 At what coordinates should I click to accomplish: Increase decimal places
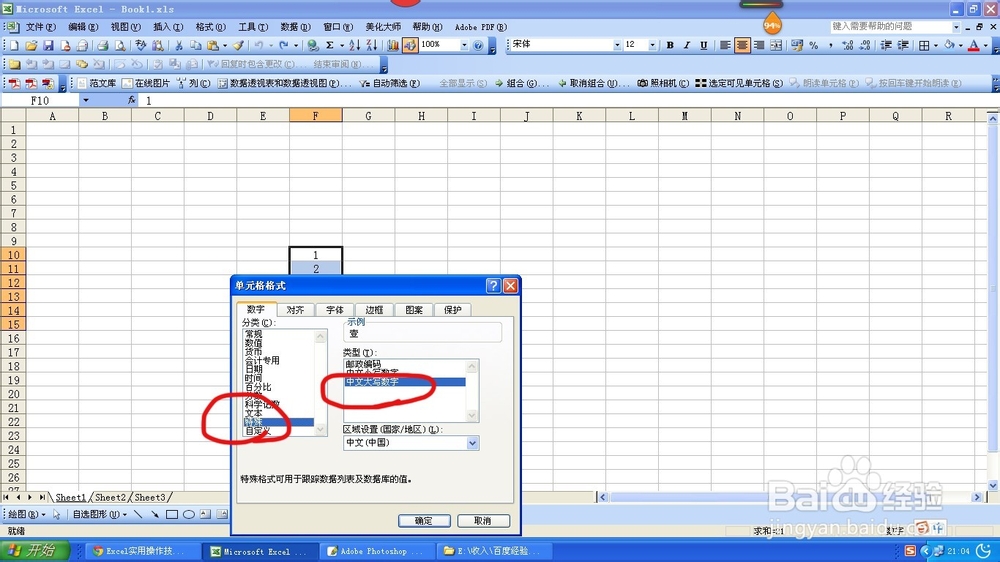pos(848,45)
